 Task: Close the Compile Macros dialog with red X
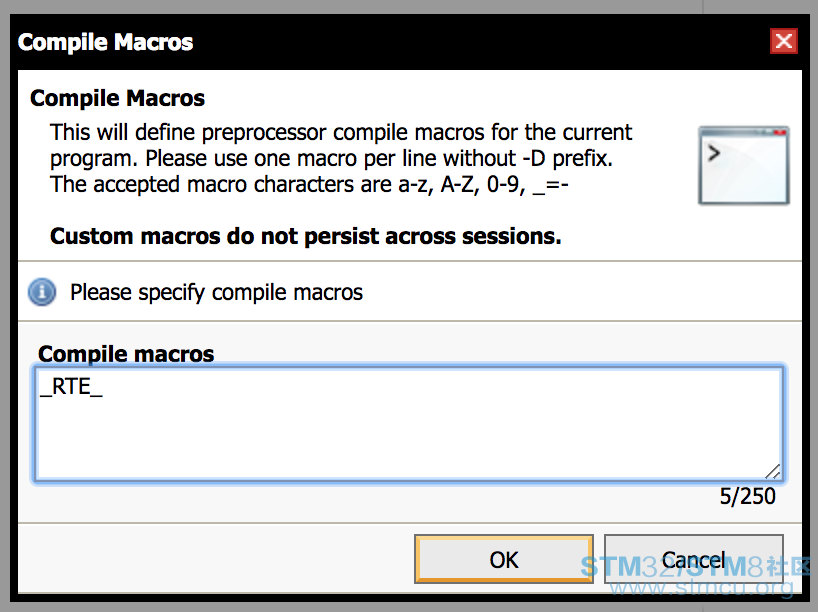[784, 41]
